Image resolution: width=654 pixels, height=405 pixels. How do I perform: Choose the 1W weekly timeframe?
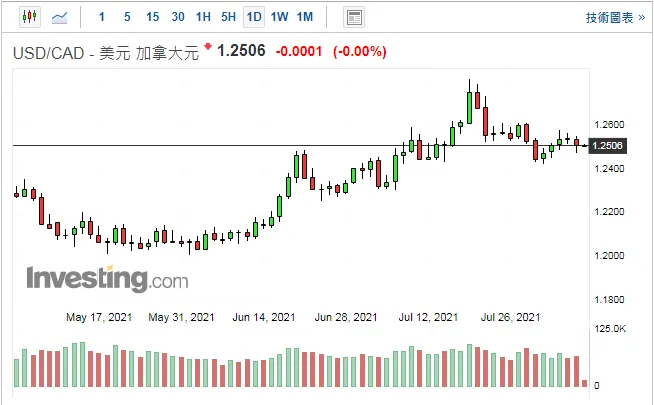[279, 17]
